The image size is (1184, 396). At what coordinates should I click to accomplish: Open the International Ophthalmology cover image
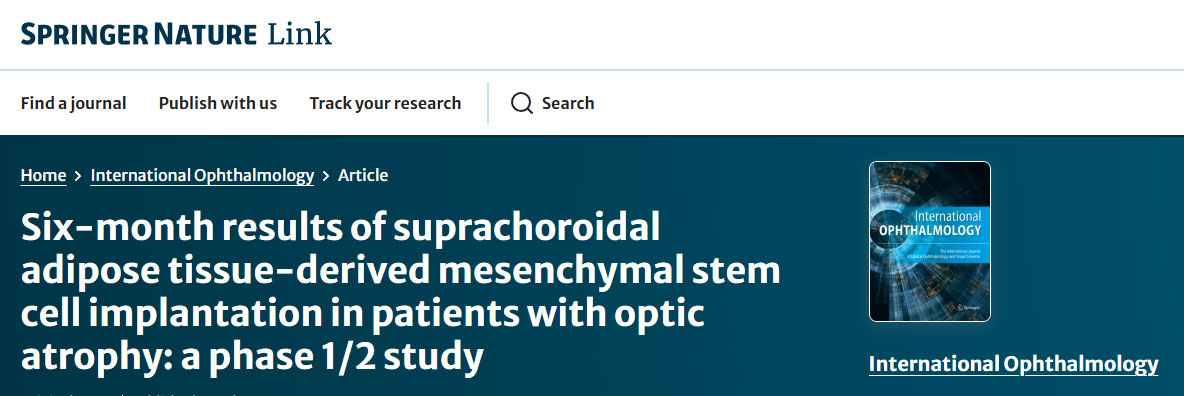(930, 241)
